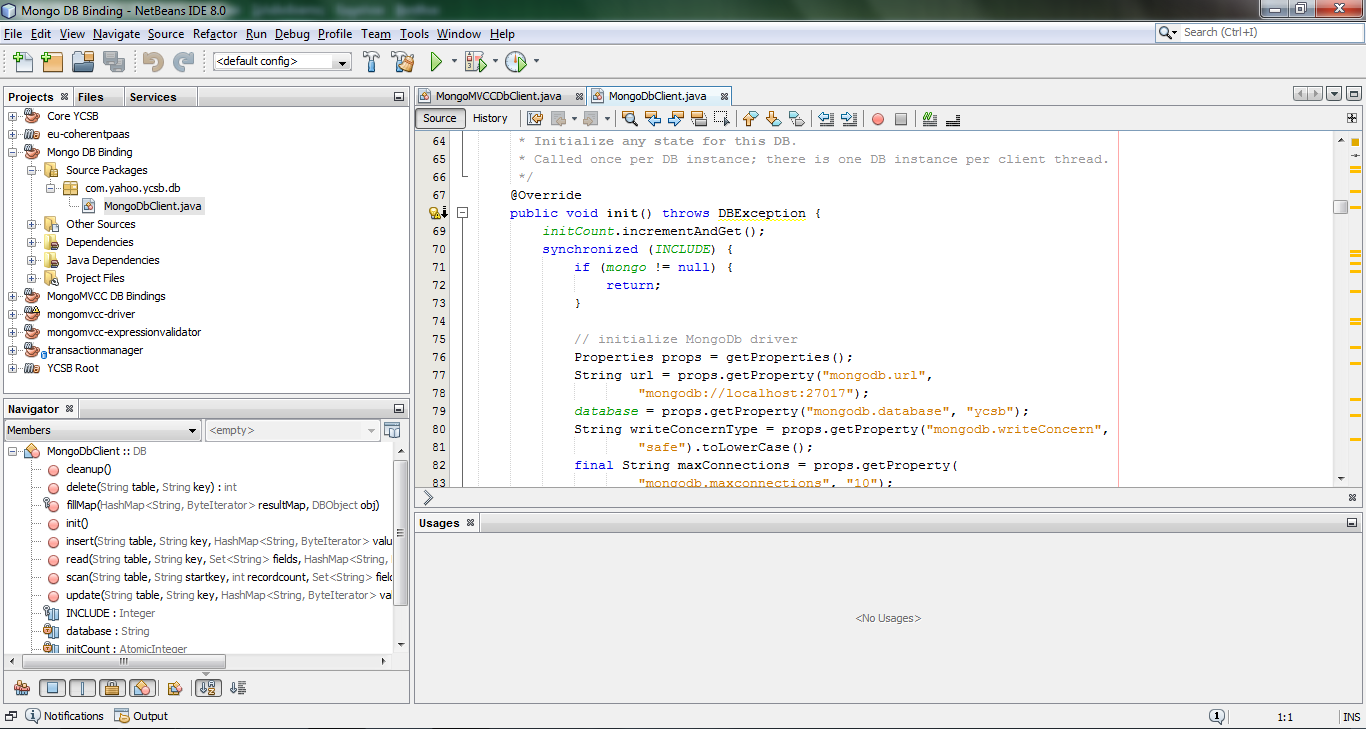Screen dimensions: 1368x729
Task: Toggle highlight search in editor toolbar
Action: coord(699,119)
